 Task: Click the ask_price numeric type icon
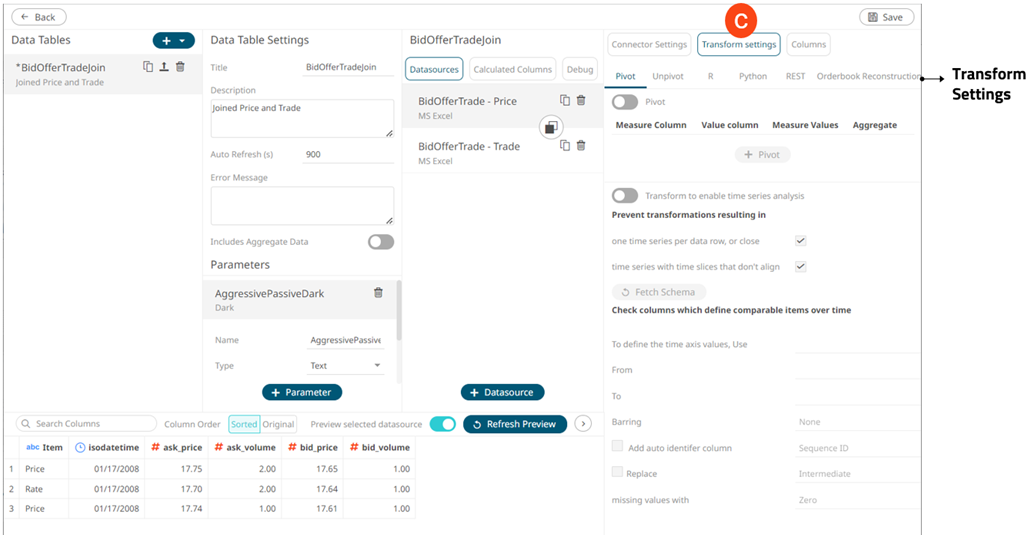[x=155, y=447]
